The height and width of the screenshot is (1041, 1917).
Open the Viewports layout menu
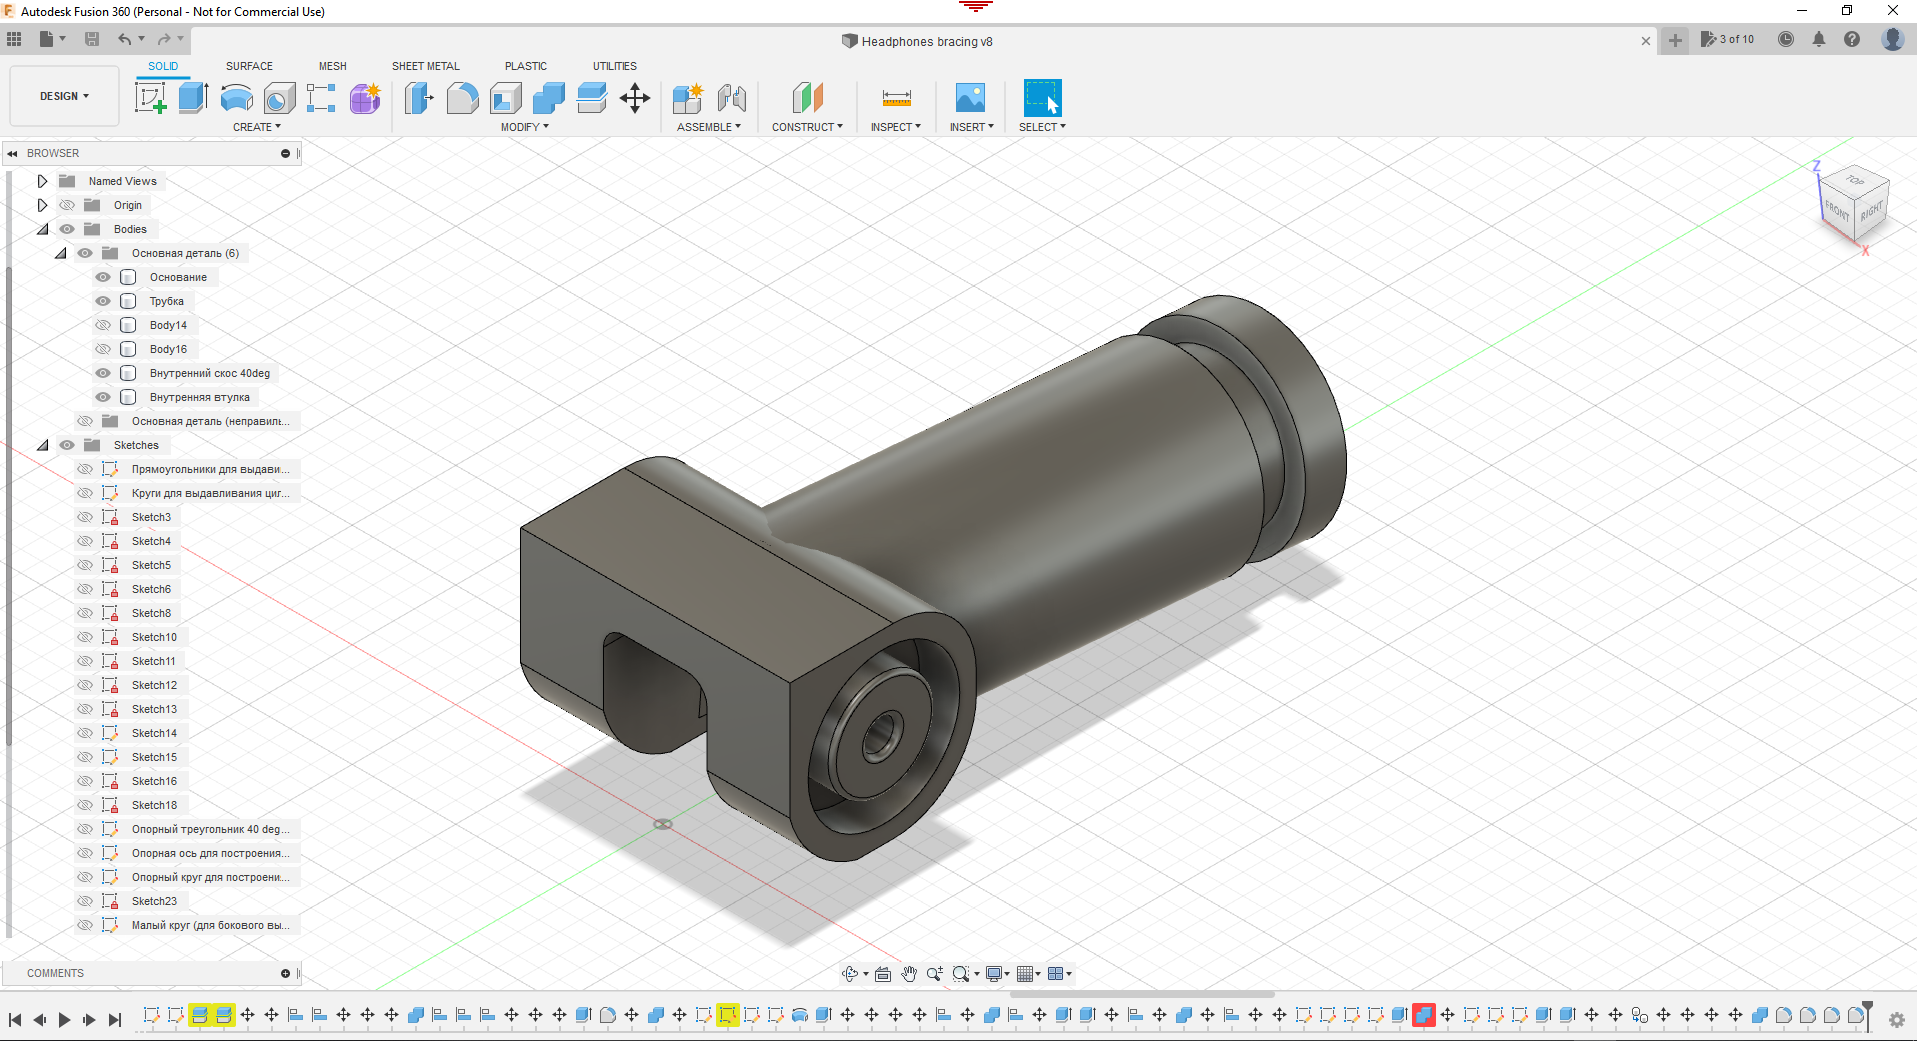pos(1058,974)
